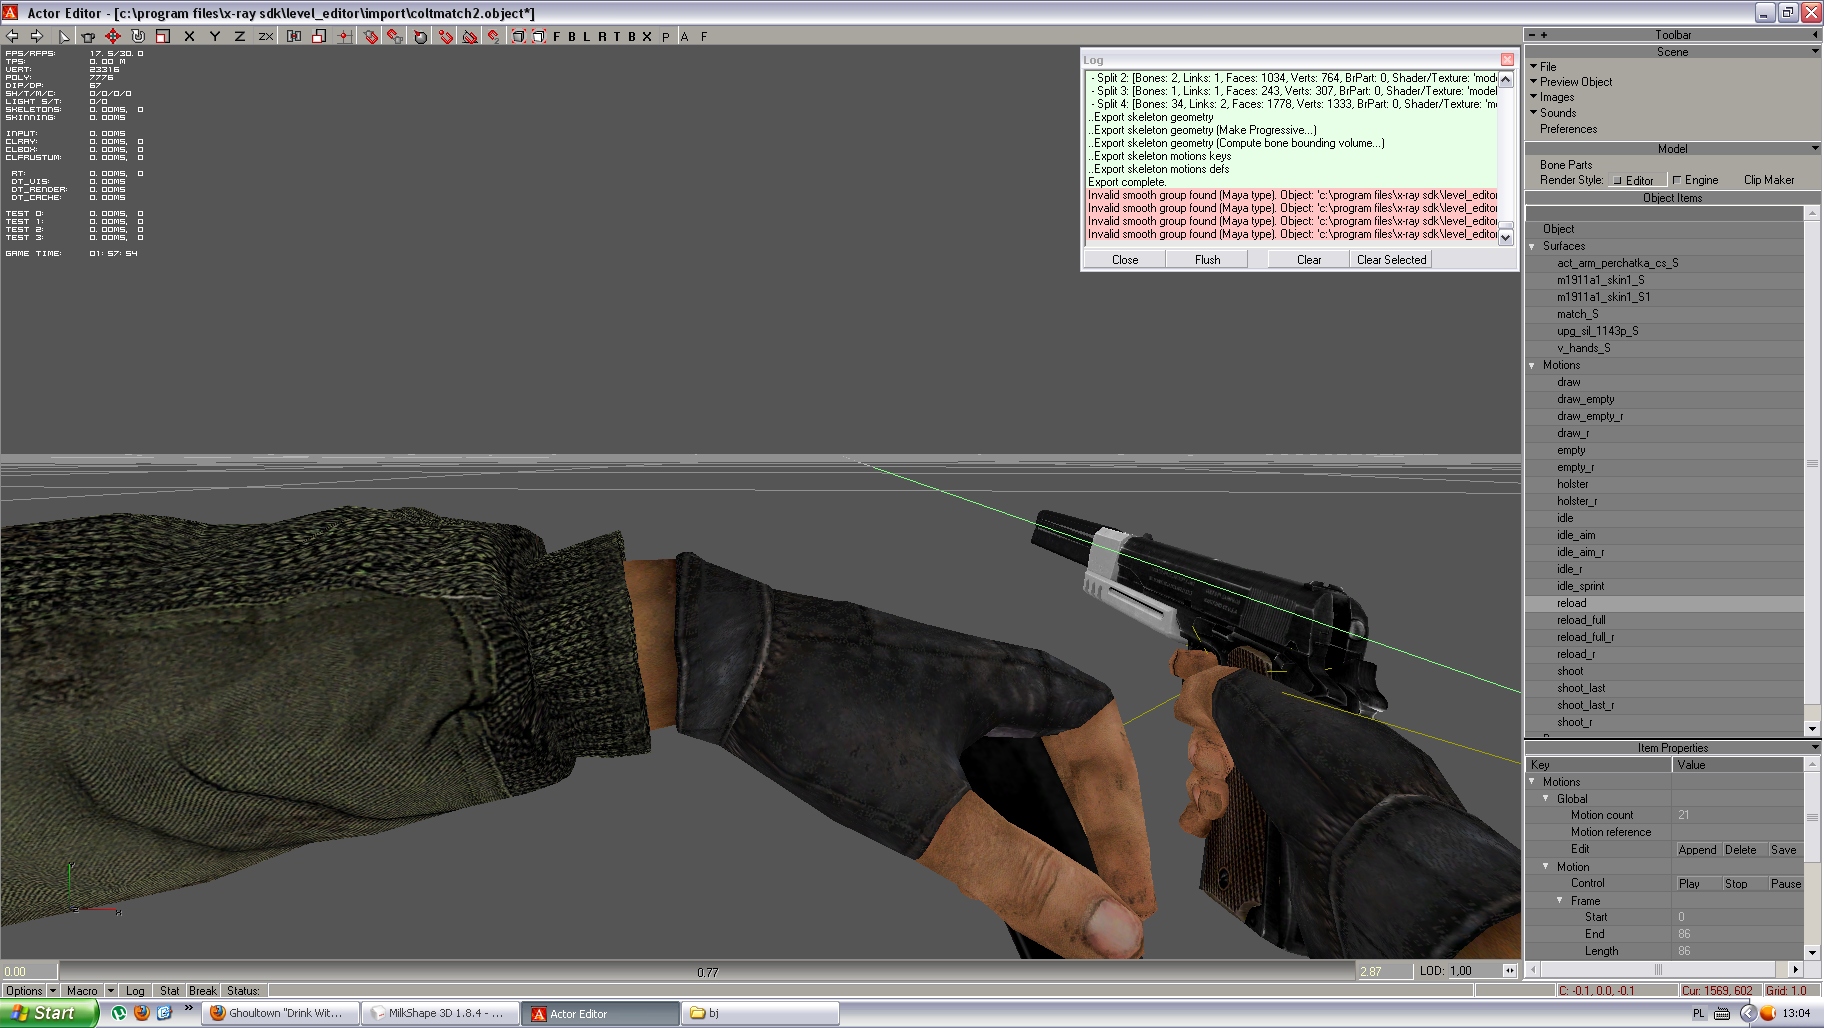Click the Zoom Extents cube icon
The height and width of the screenshot is (1028, 1824).
pos(518,36)
